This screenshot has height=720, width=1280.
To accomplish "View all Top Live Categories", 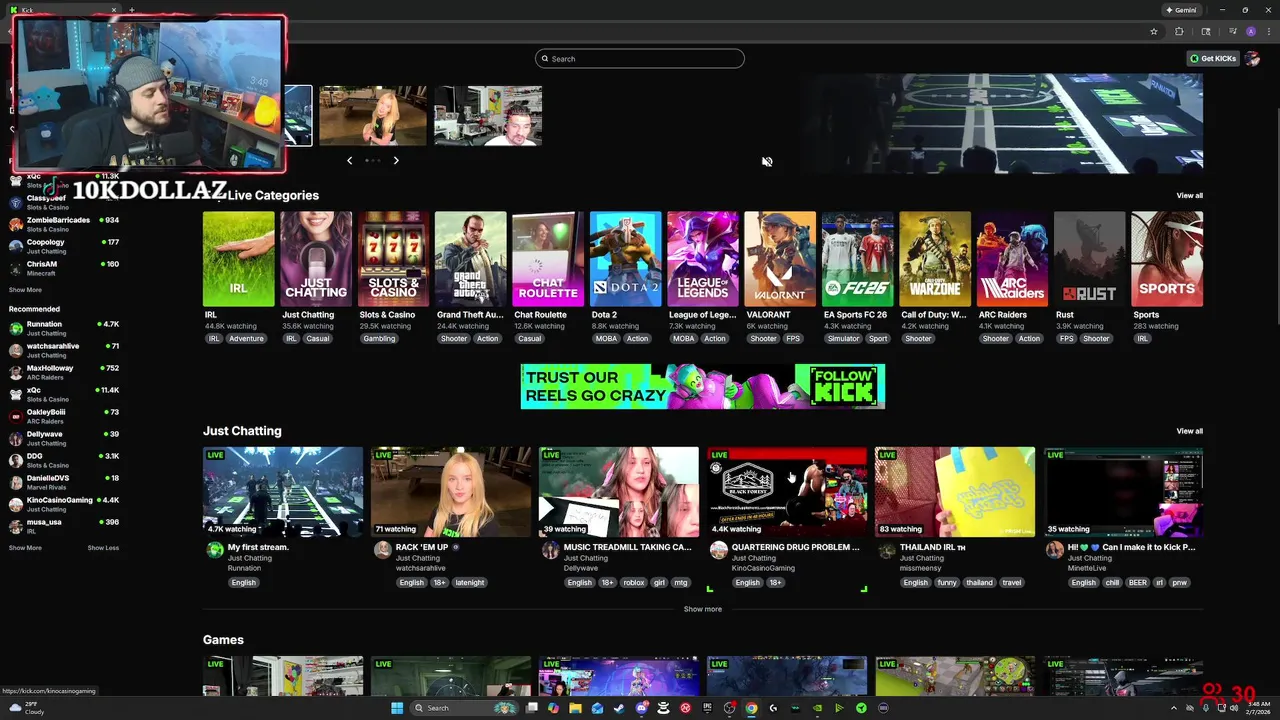I will pos(1189,195).
